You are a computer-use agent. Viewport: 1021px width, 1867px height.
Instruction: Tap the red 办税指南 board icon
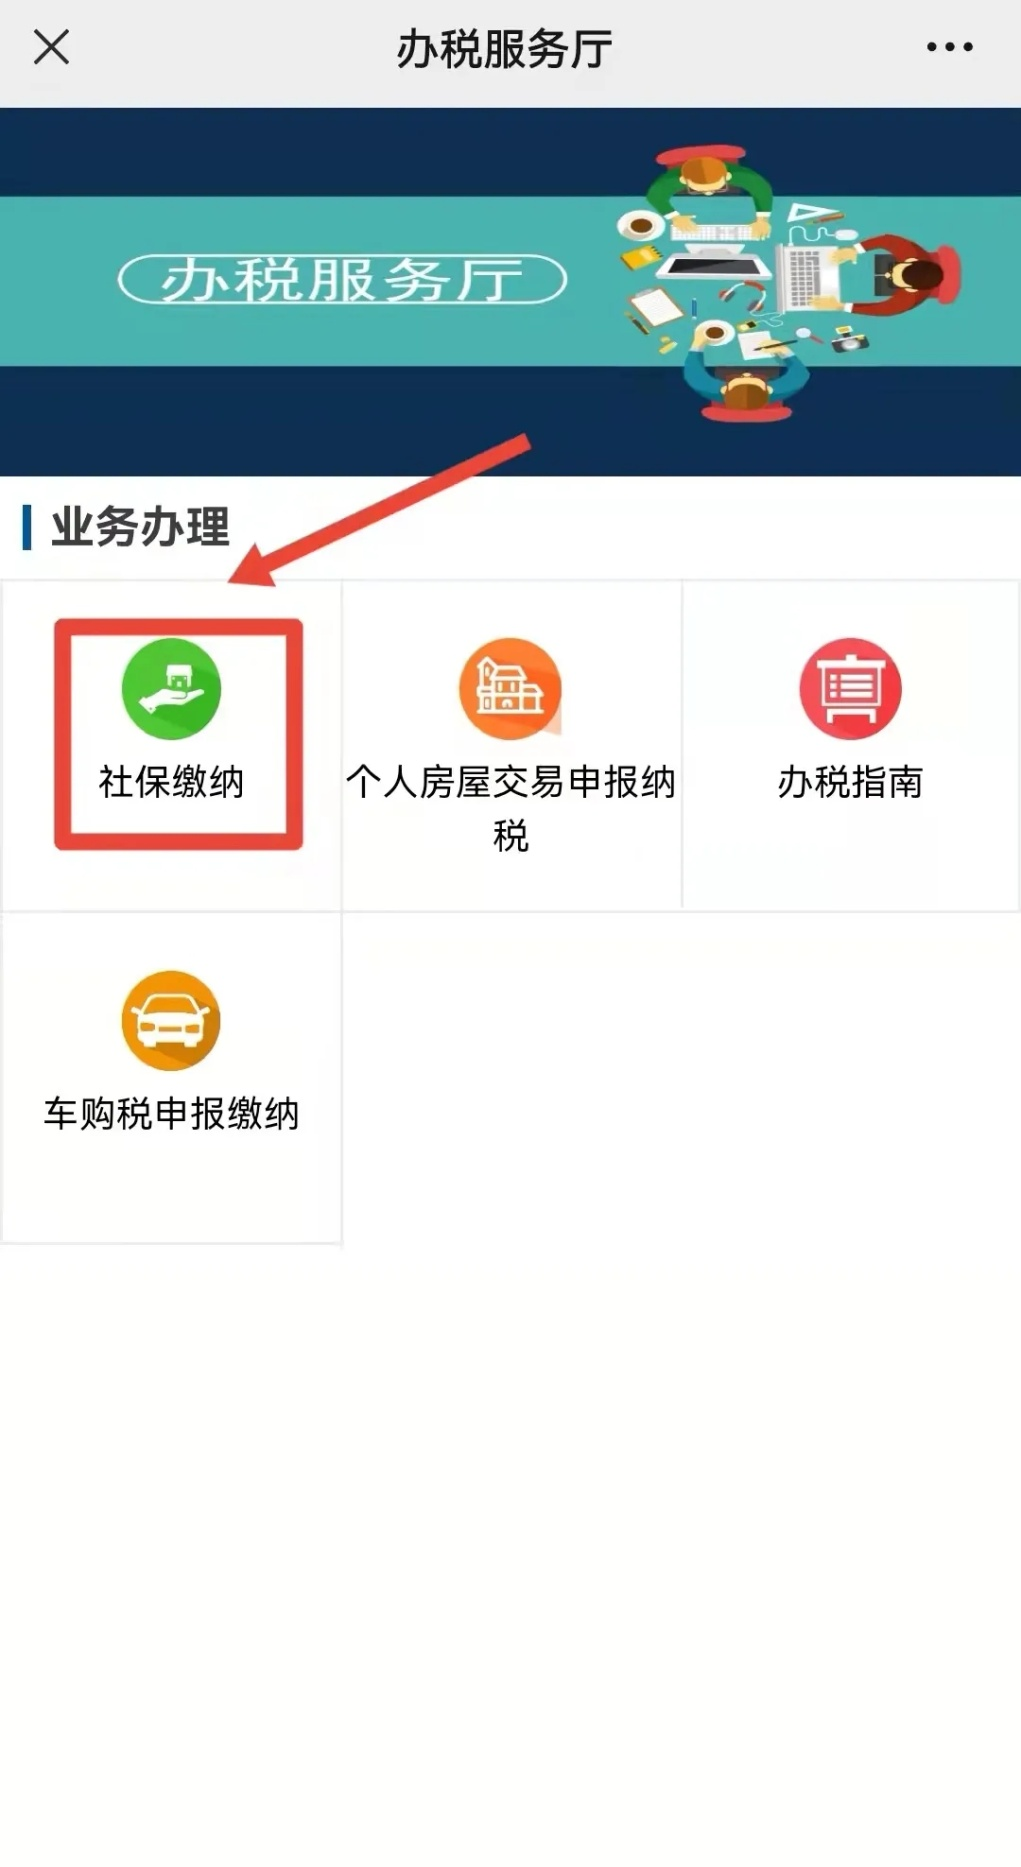(x=850, y=689)
